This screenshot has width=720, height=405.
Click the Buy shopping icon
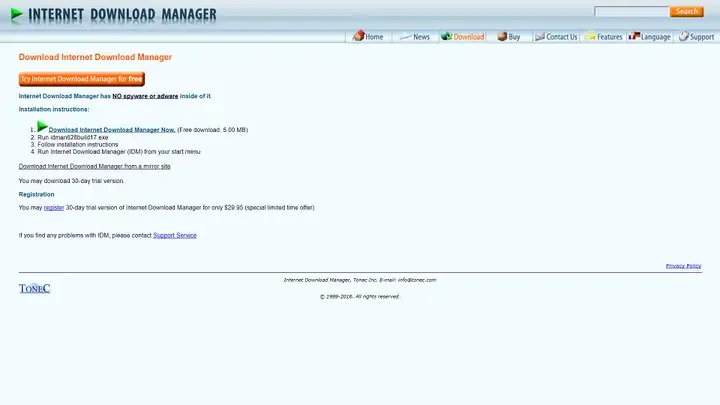[500, 36]
